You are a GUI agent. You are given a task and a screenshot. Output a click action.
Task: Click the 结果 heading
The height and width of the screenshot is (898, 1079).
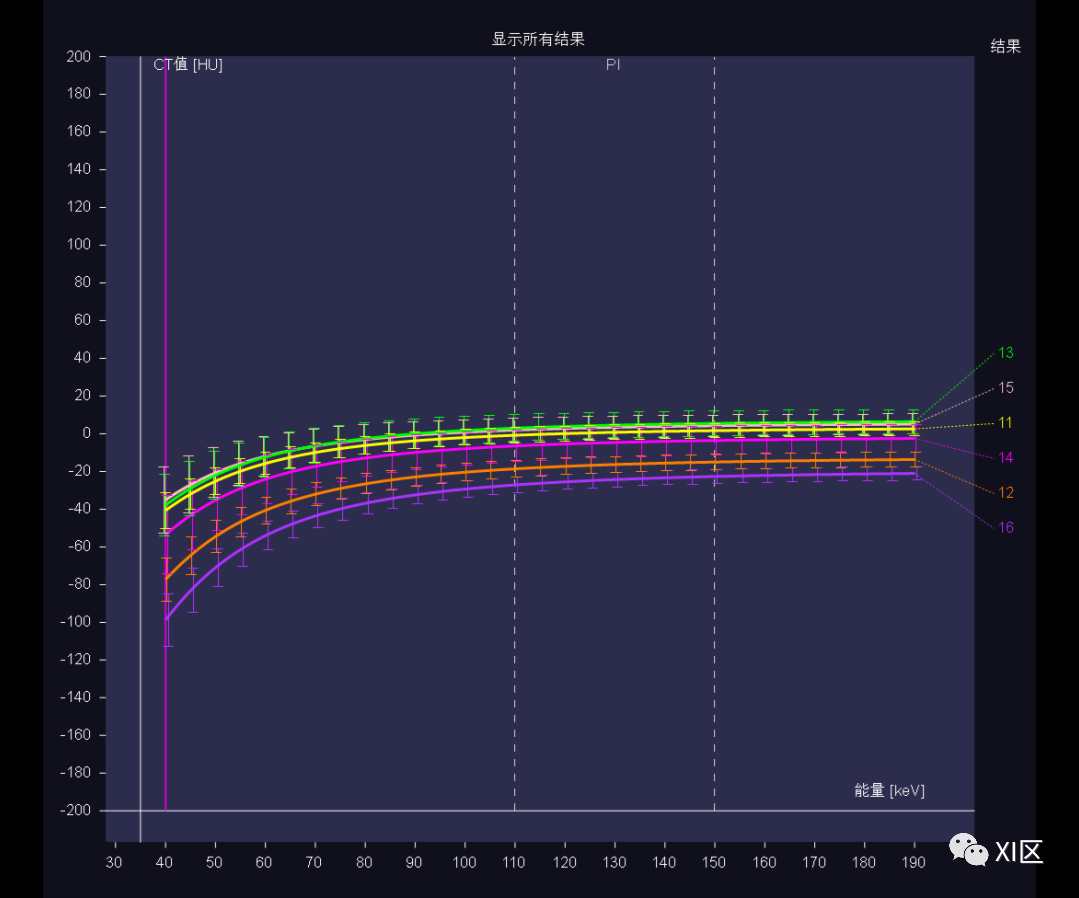[1005, 47]
